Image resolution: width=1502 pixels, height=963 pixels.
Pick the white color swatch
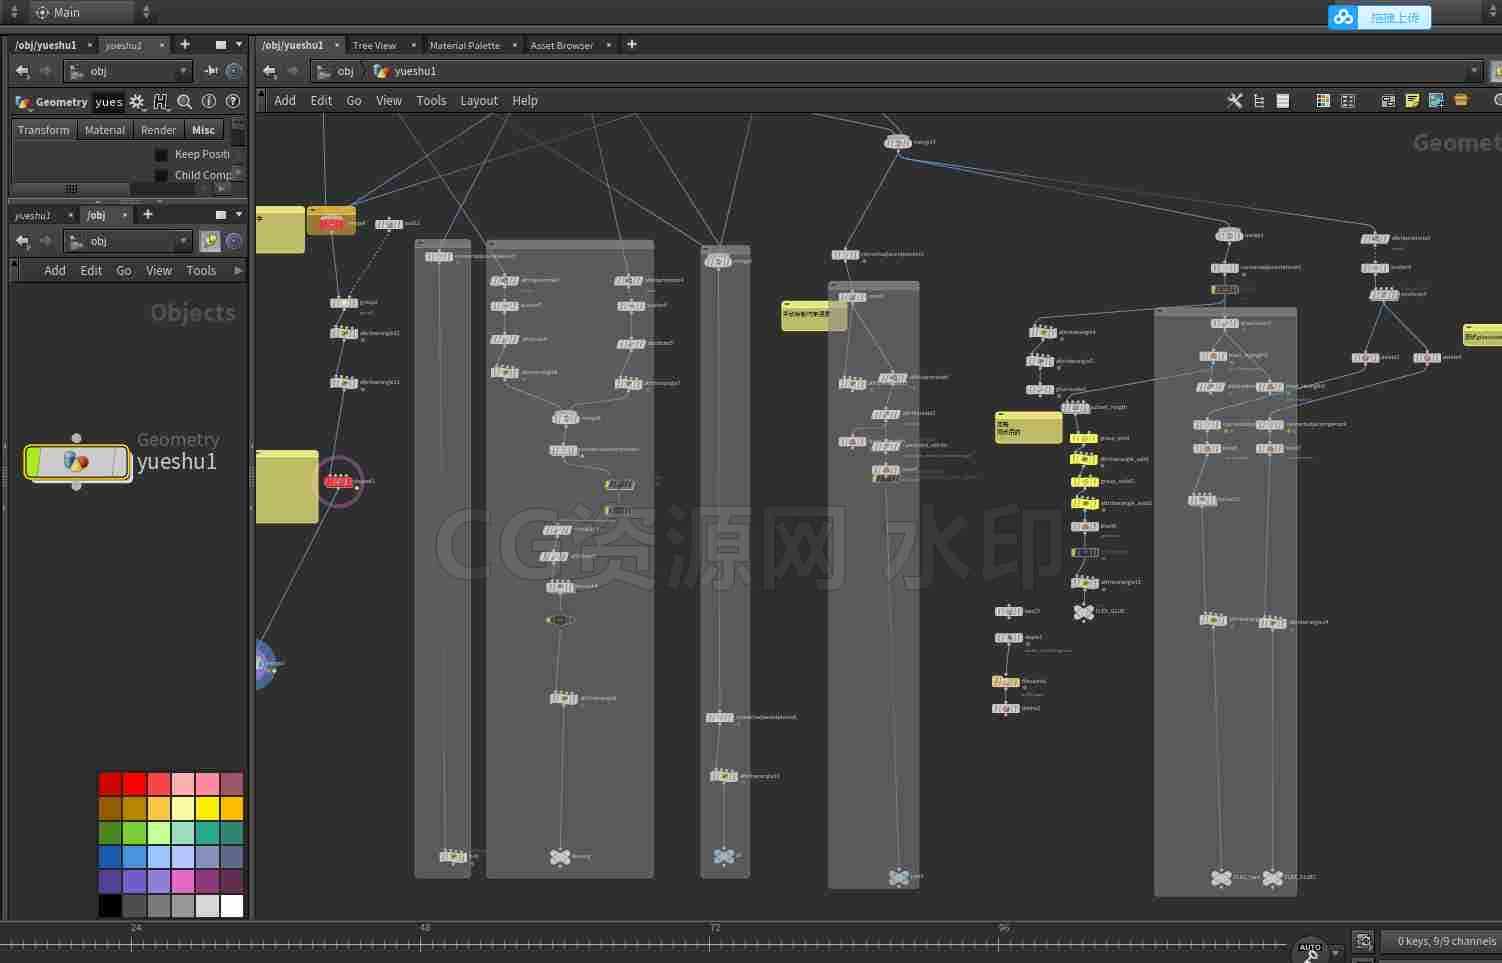(232, 906)
